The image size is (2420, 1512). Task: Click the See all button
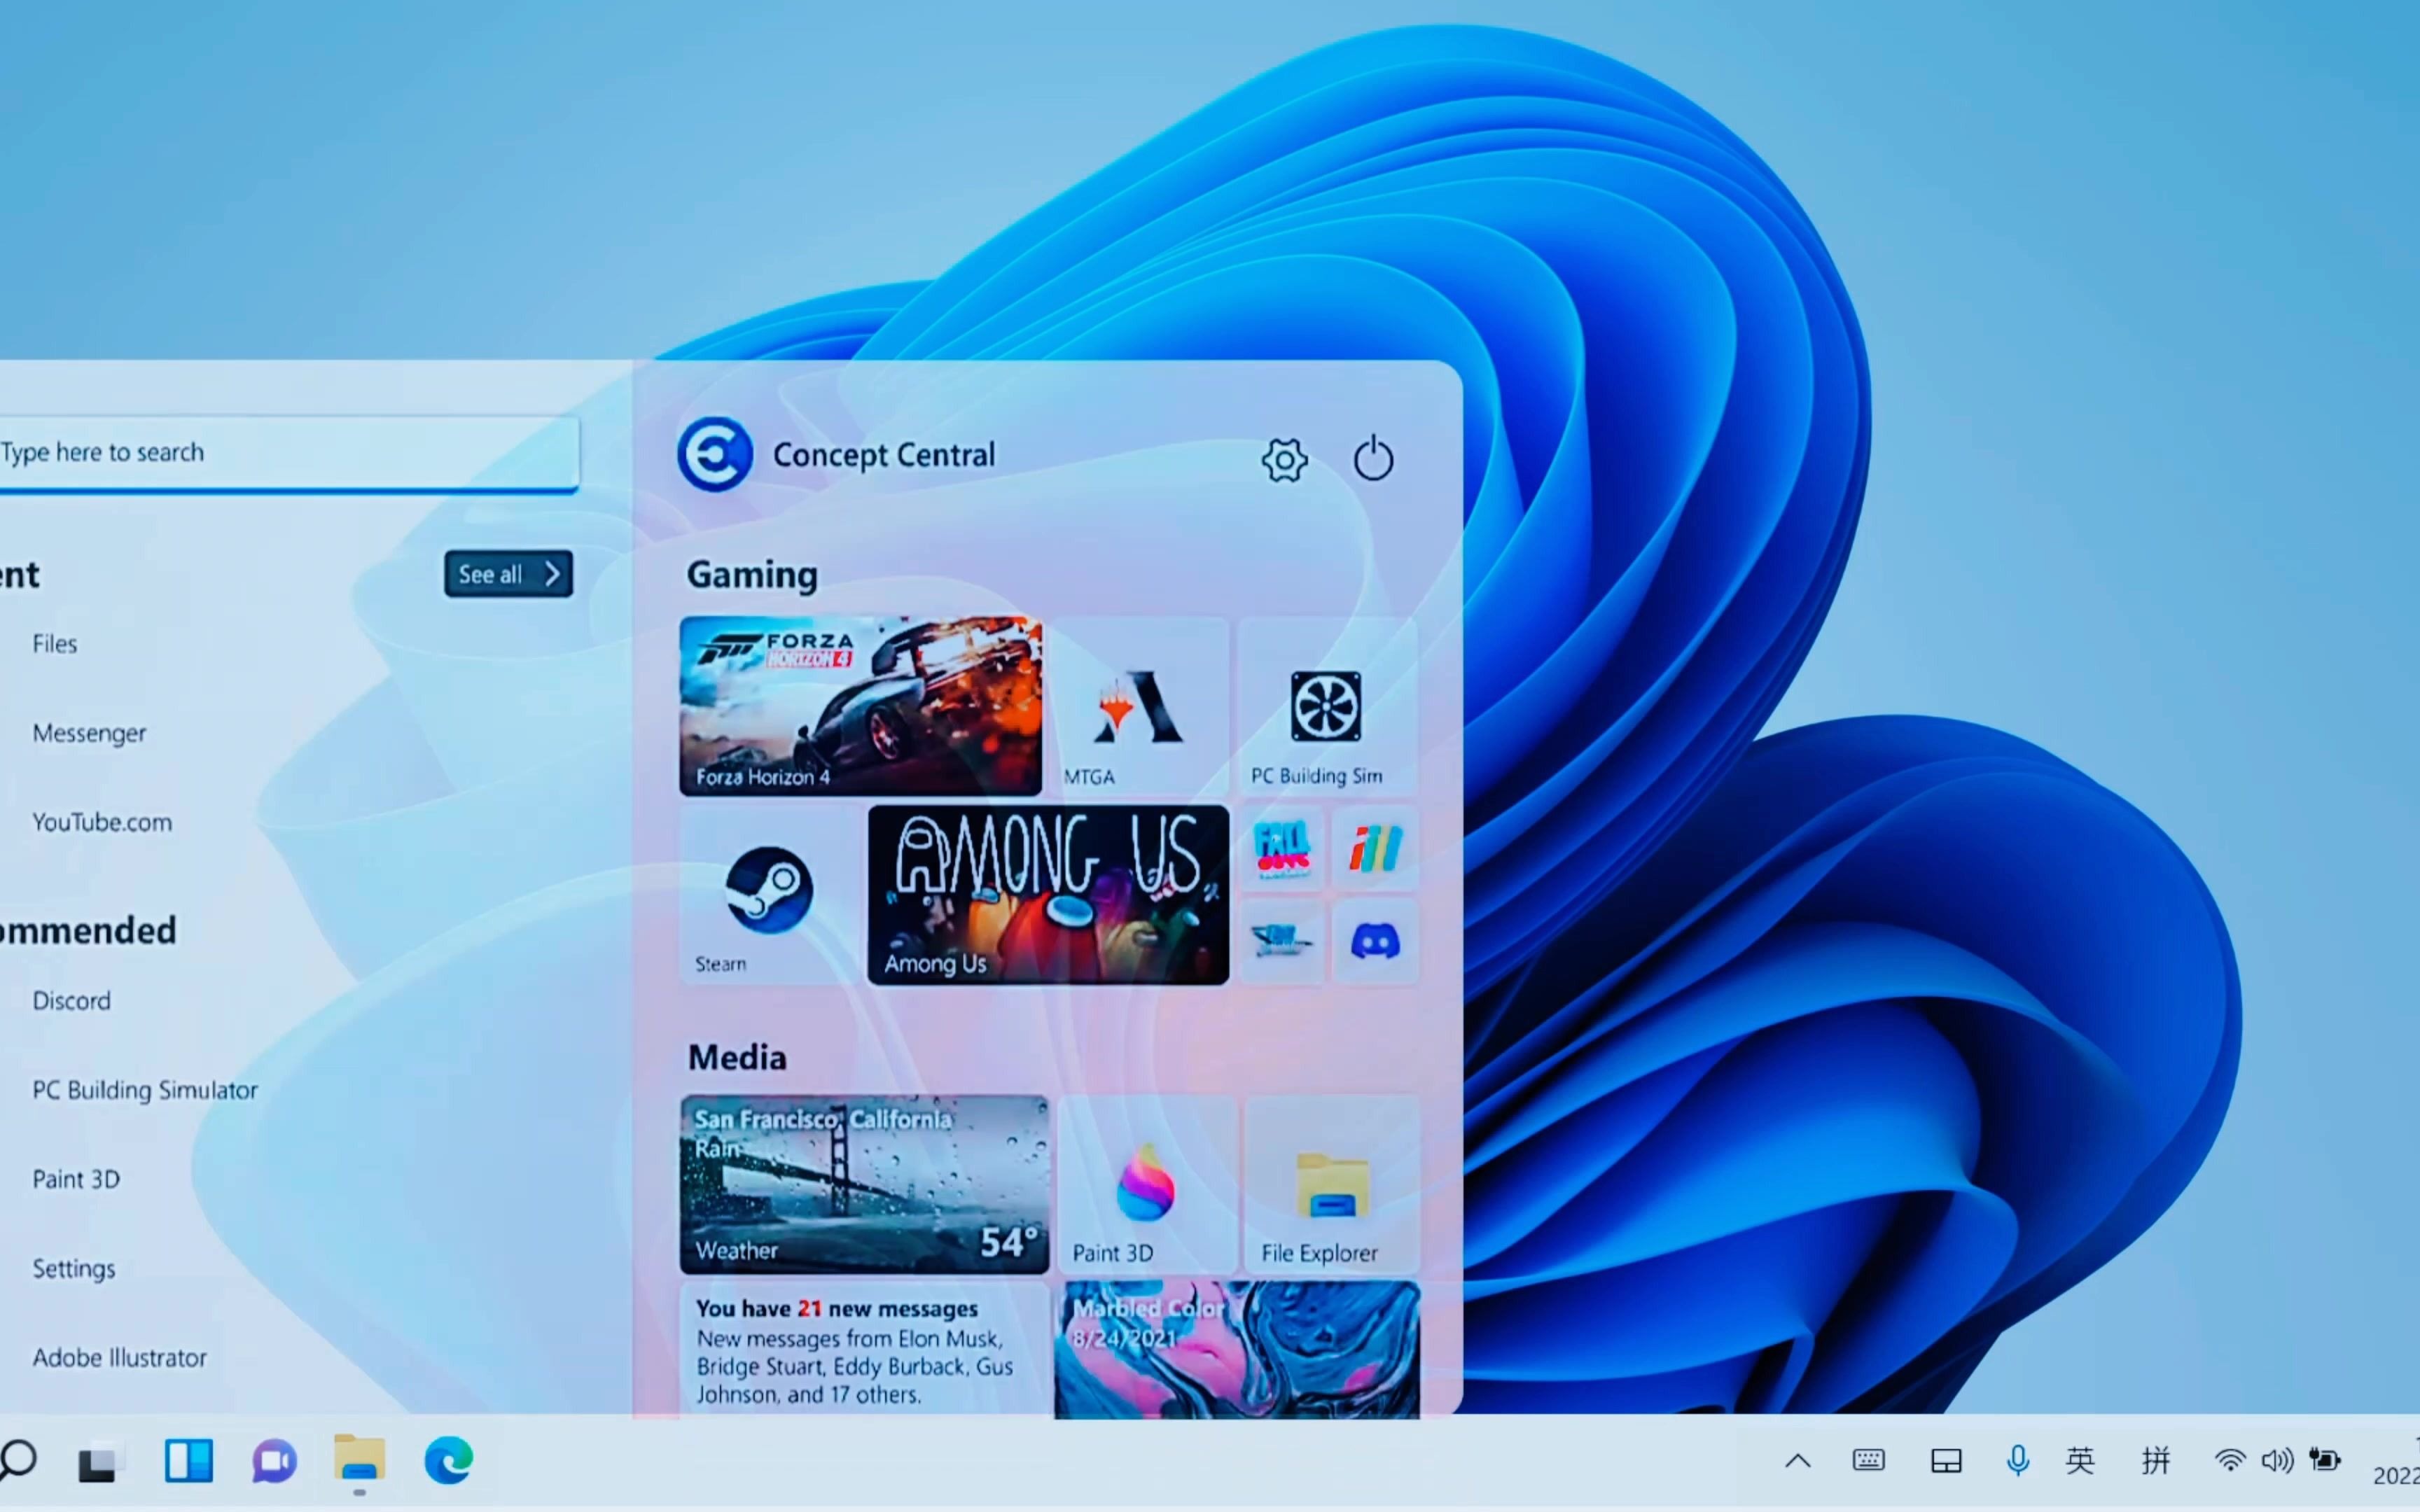tap(508, 574)
